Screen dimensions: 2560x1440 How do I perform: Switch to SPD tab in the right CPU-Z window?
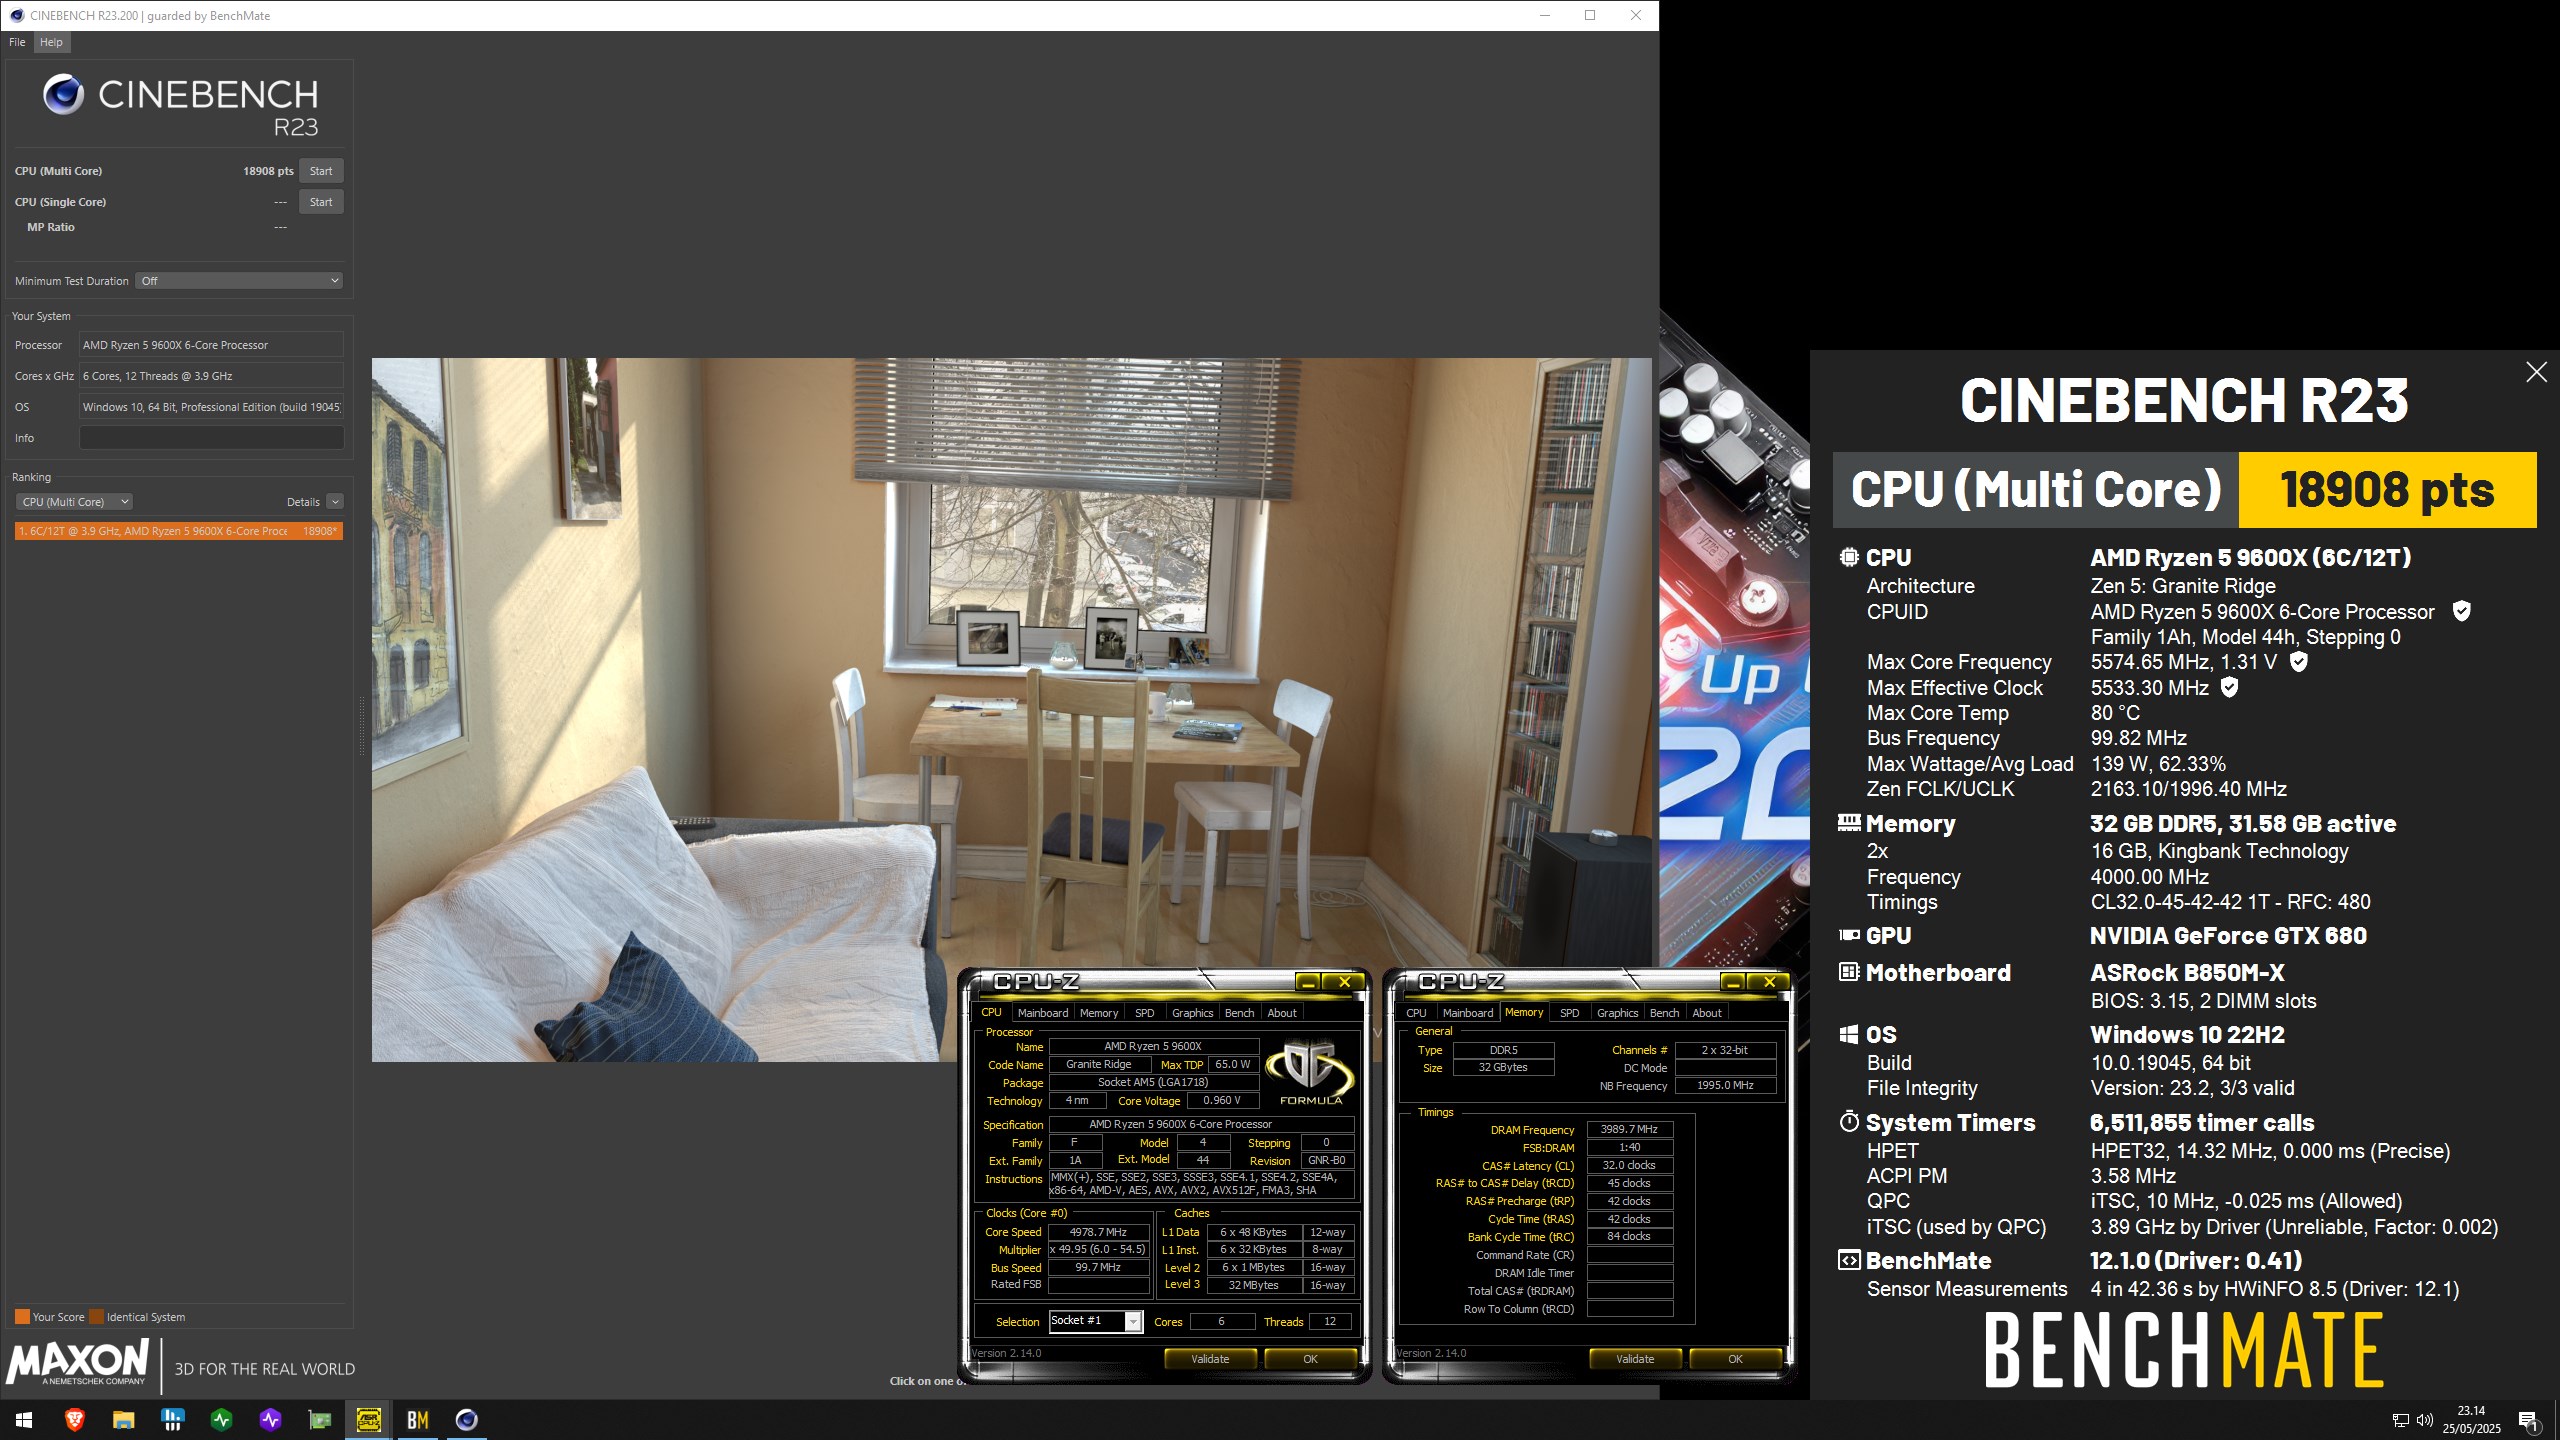1570,1013
